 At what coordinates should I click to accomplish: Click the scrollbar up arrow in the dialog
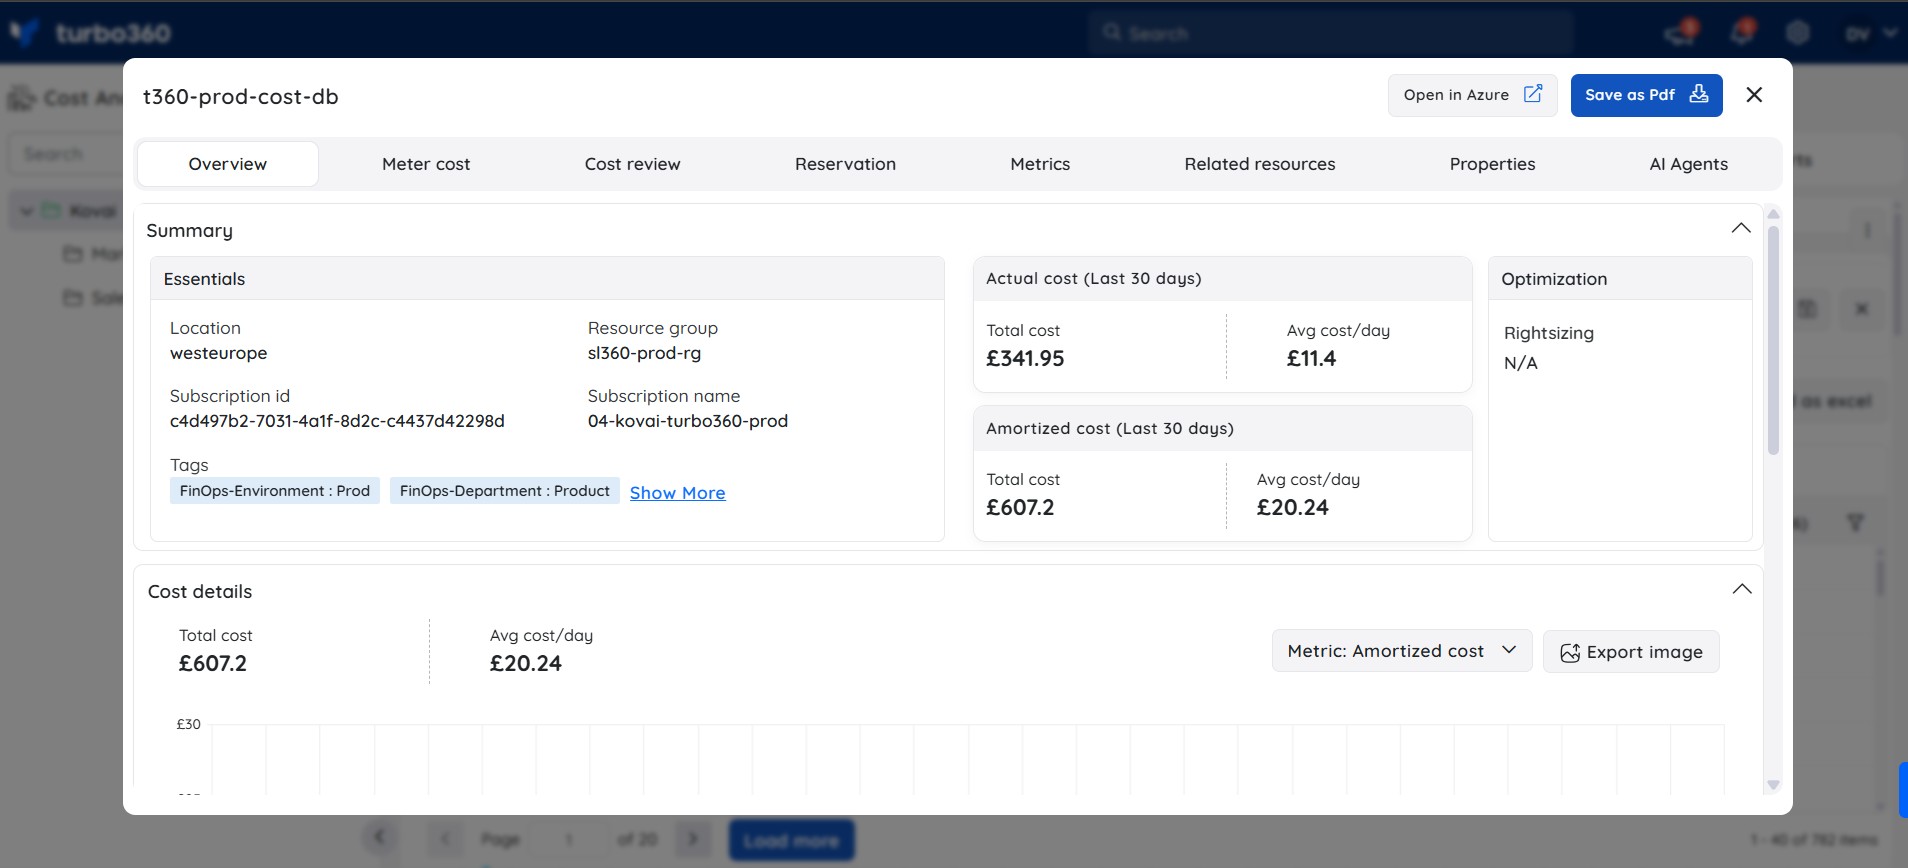1773,214
